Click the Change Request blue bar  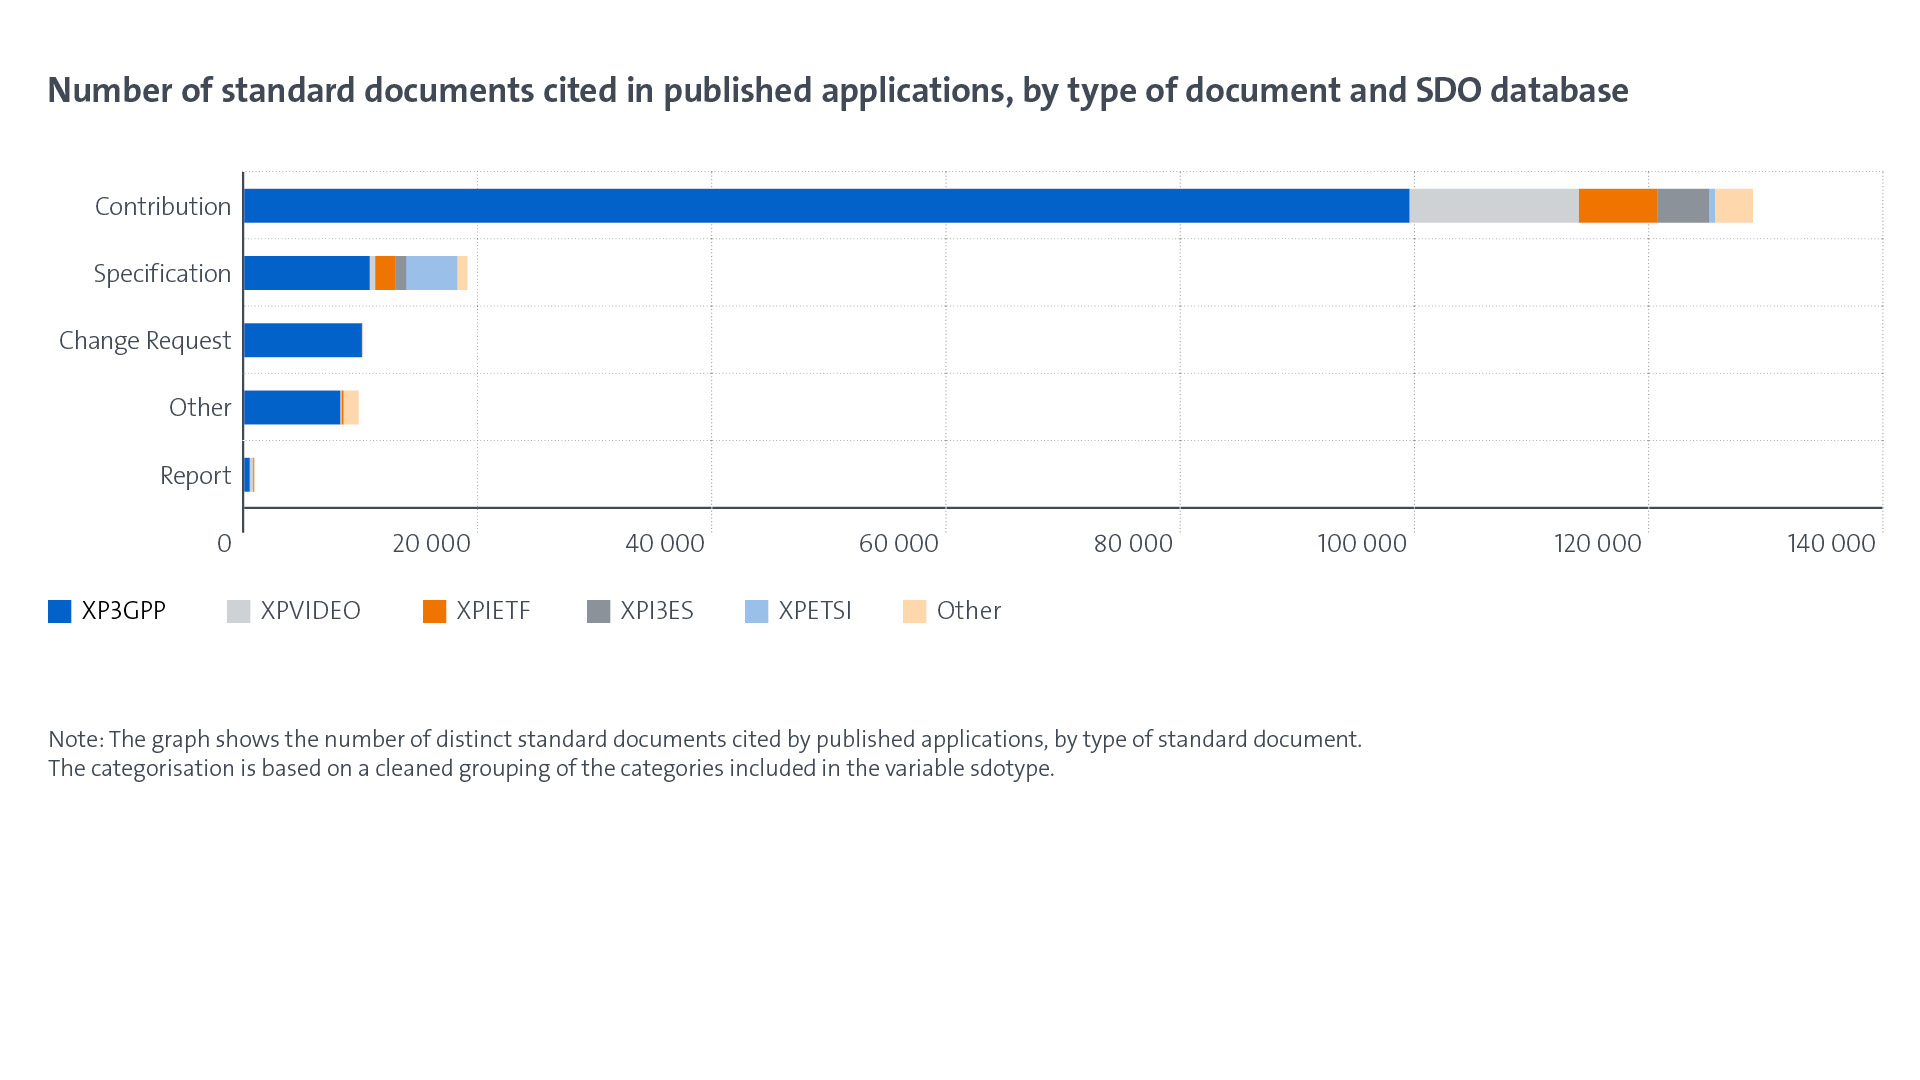[303, 340]
